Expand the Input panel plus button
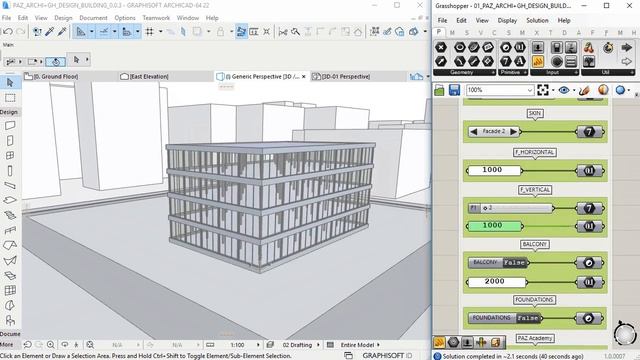 pos(576,72)
